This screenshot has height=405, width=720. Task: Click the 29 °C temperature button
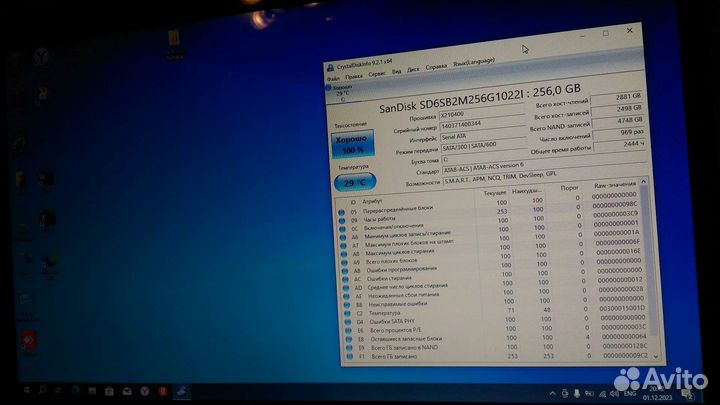[x=355, y=182]
